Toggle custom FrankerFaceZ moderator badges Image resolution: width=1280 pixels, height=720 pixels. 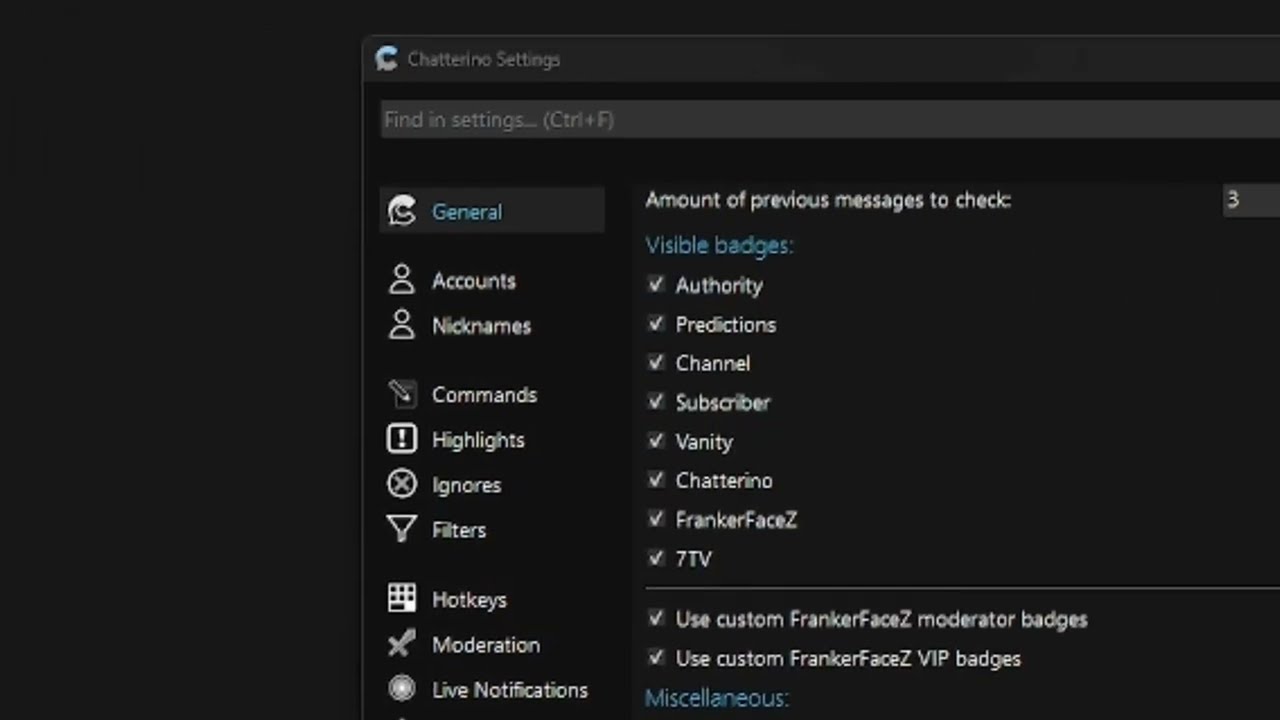tap(656, 619)
